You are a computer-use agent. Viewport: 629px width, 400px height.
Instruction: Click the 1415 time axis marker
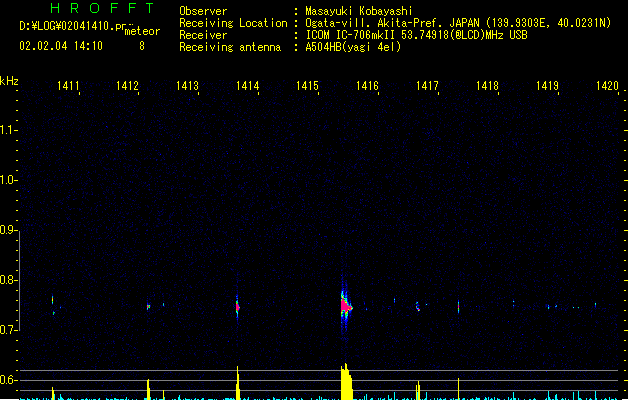307,86
